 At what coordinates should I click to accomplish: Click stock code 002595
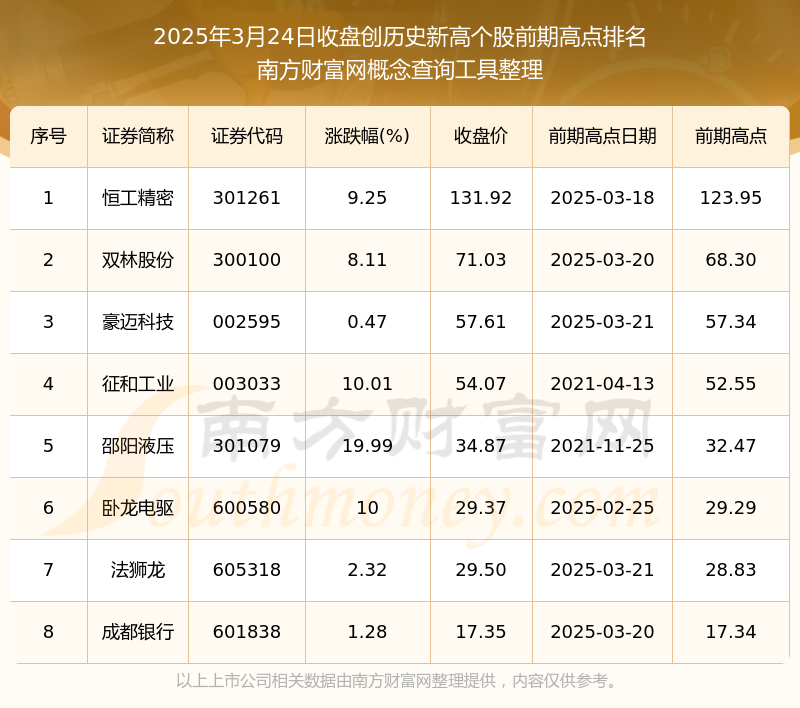(247, 322)
